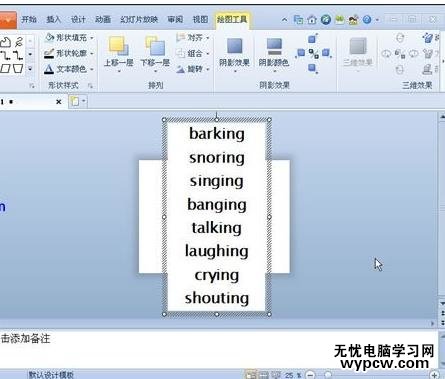
Task: Click the word "laughing" in text box
Action: [217, 252]
